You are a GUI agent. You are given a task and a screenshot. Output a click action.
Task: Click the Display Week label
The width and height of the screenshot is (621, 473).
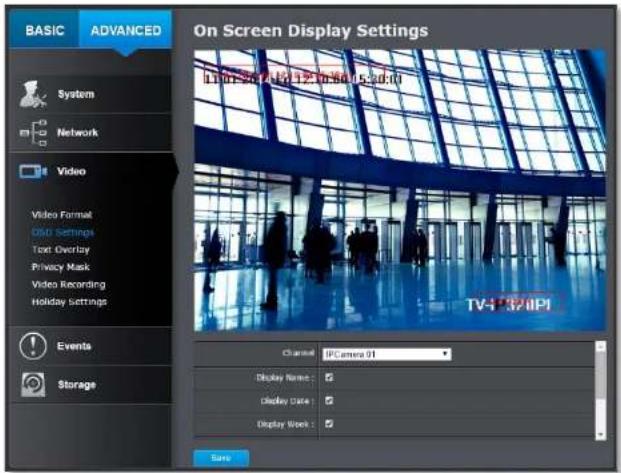pyautogui.click(x=285, y=424)
